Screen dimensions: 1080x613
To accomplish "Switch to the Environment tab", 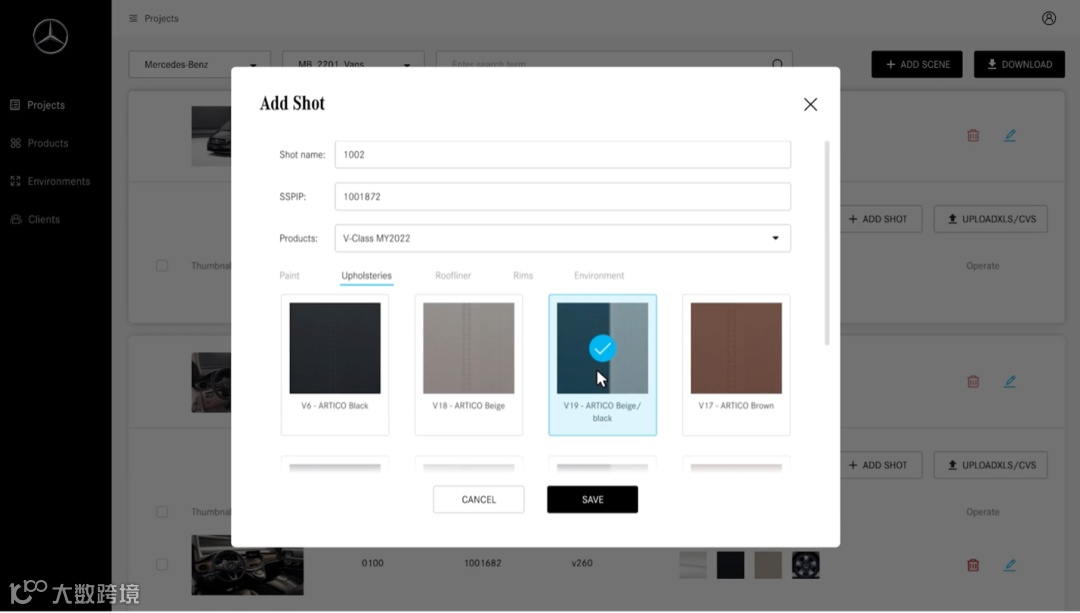I will (599, 276).
